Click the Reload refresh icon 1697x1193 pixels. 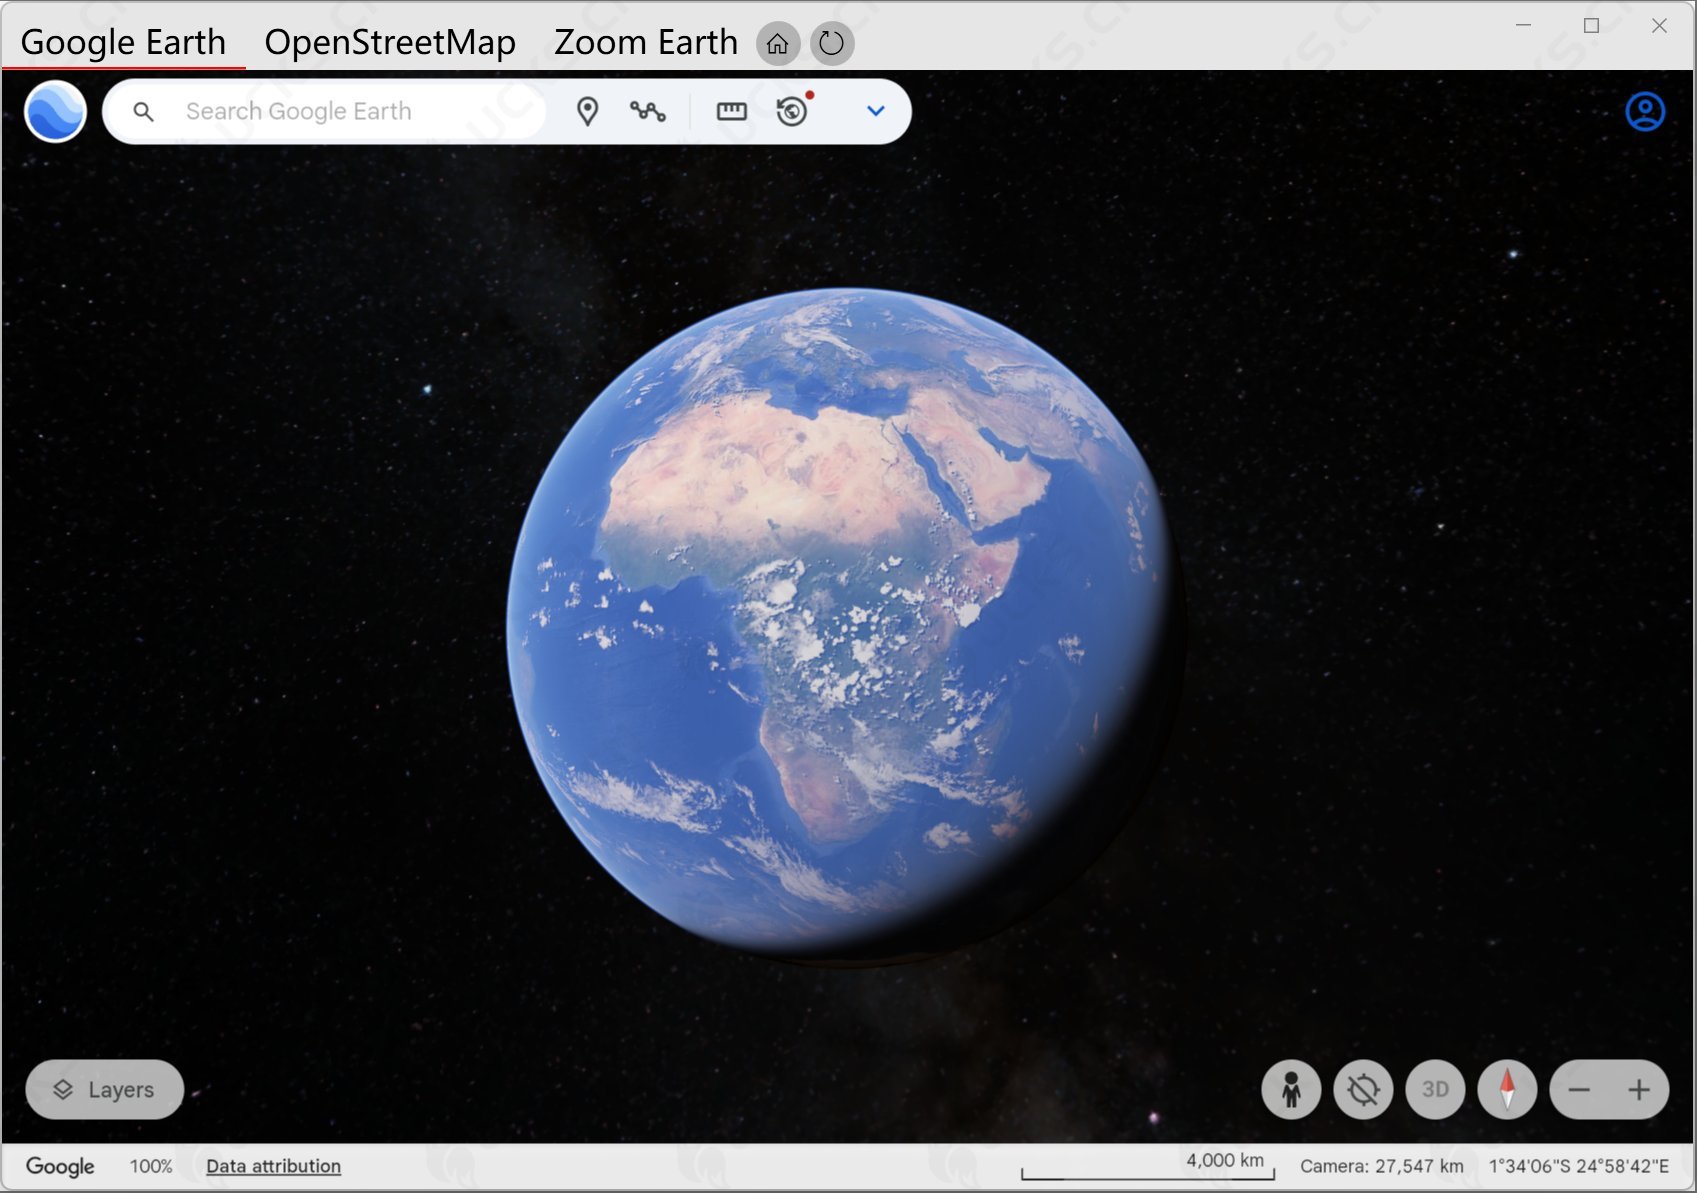tap(832, 44)
